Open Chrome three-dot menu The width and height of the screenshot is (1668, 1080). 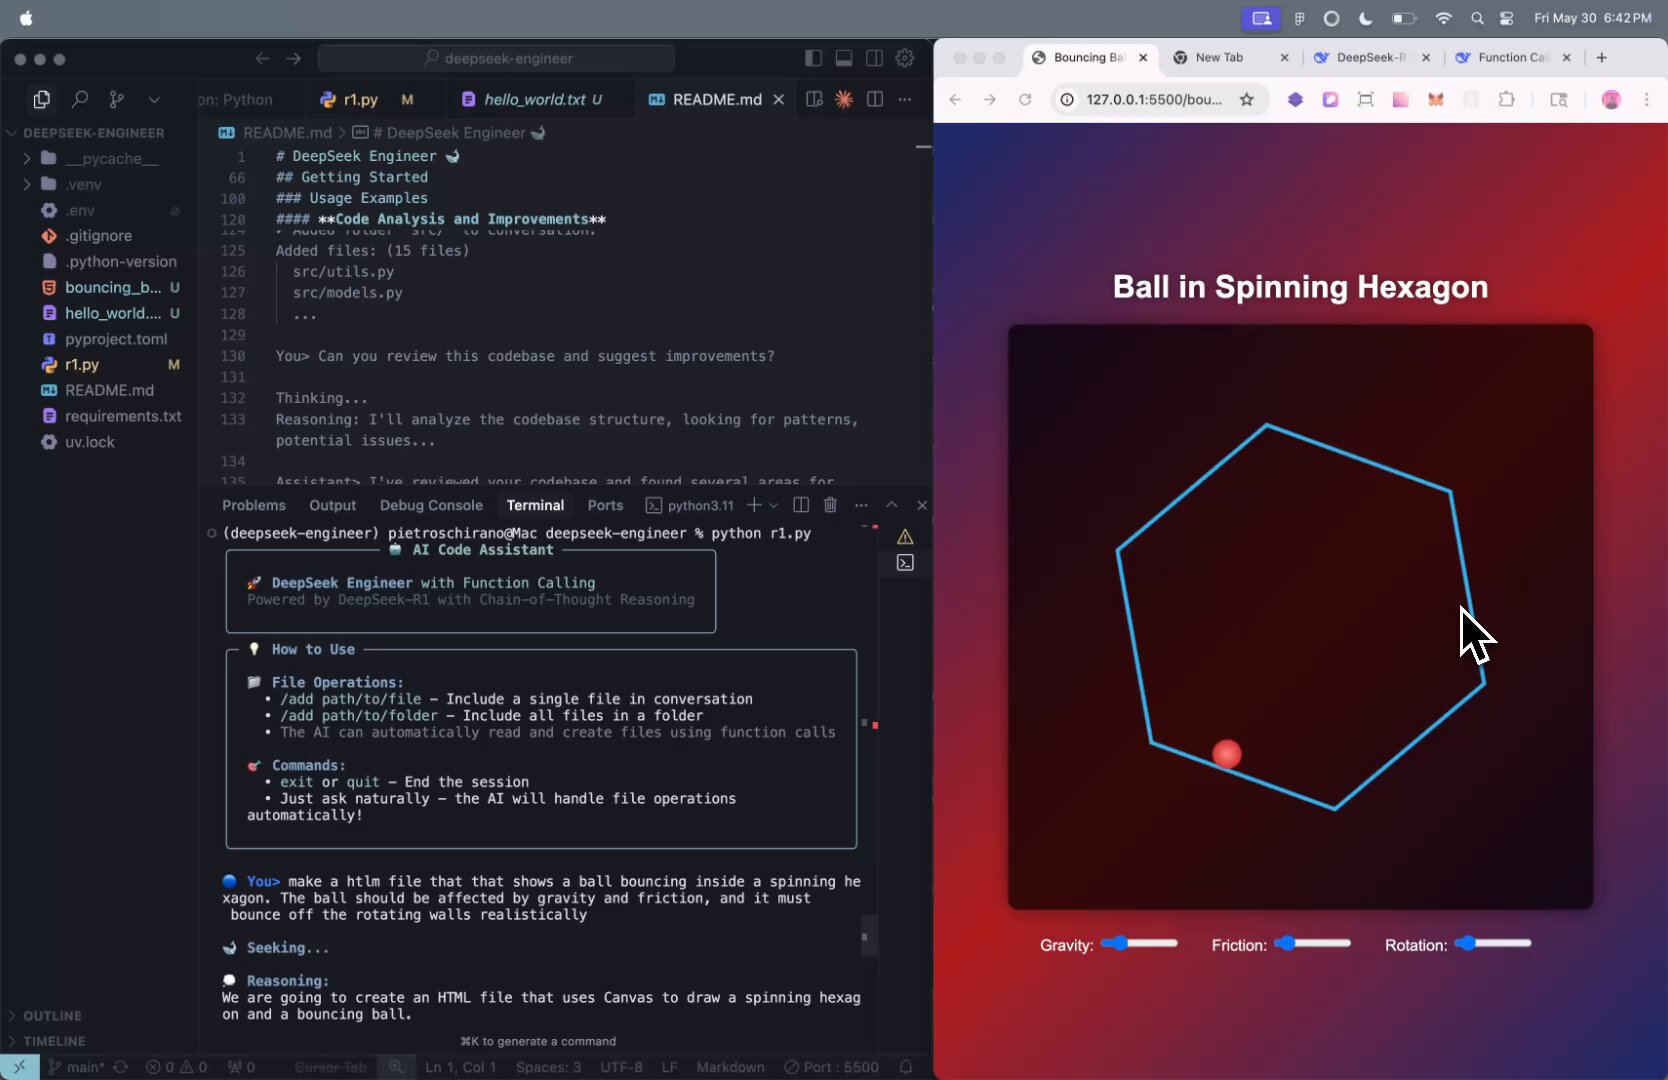(1646, 99)
